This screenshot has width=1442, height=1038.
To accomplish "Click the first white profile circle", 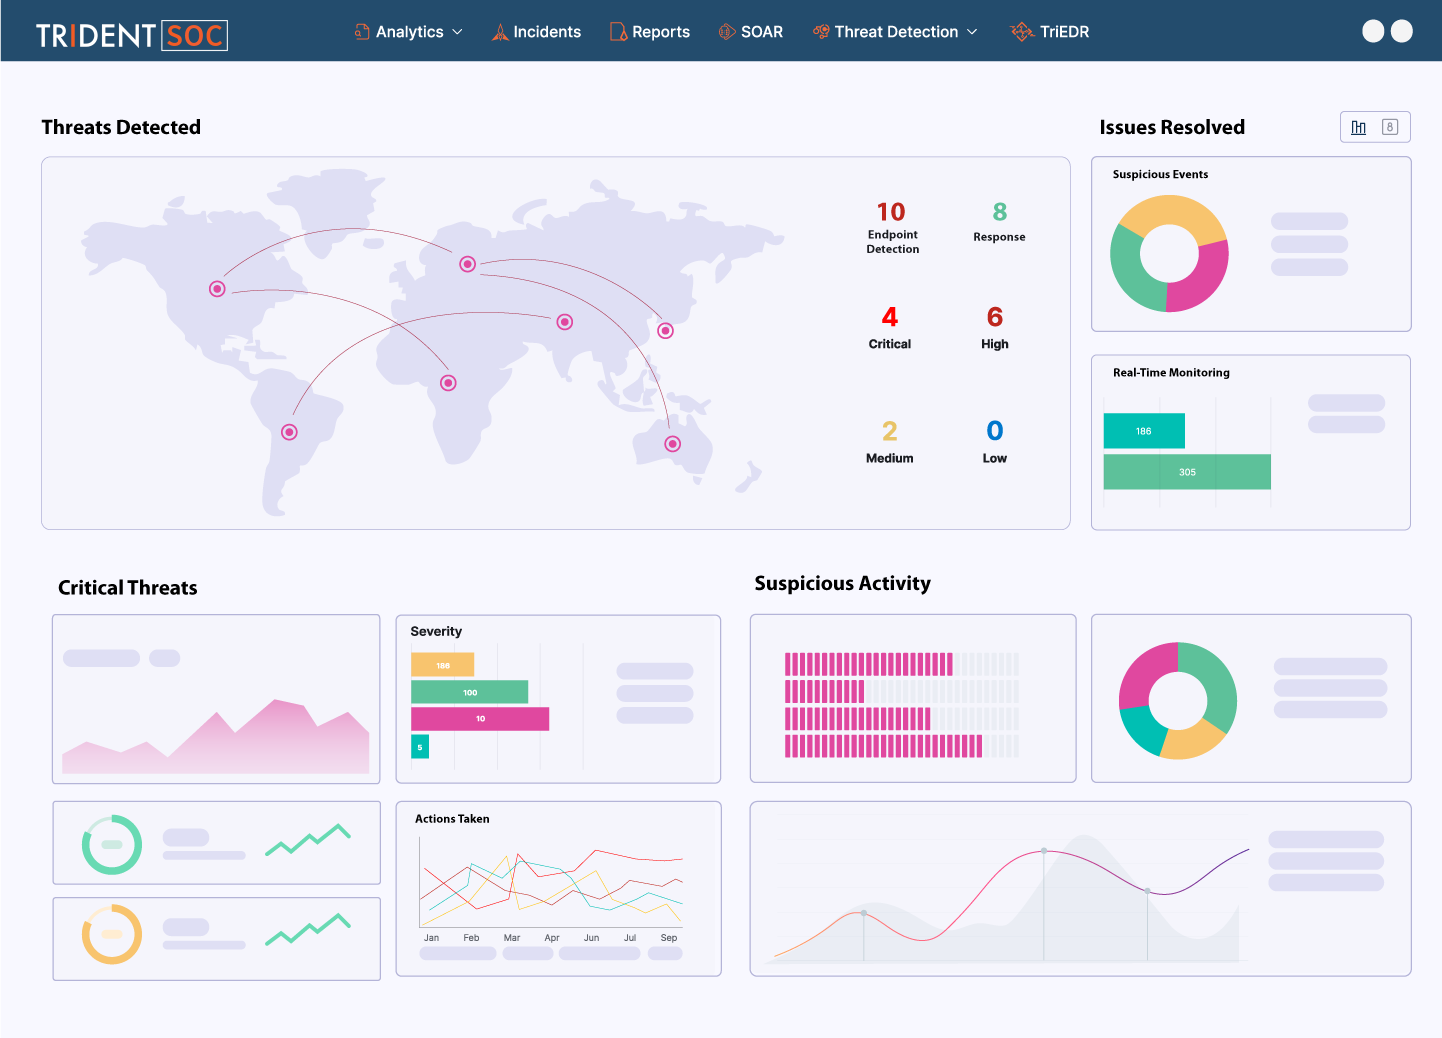I will [1373, 31].
